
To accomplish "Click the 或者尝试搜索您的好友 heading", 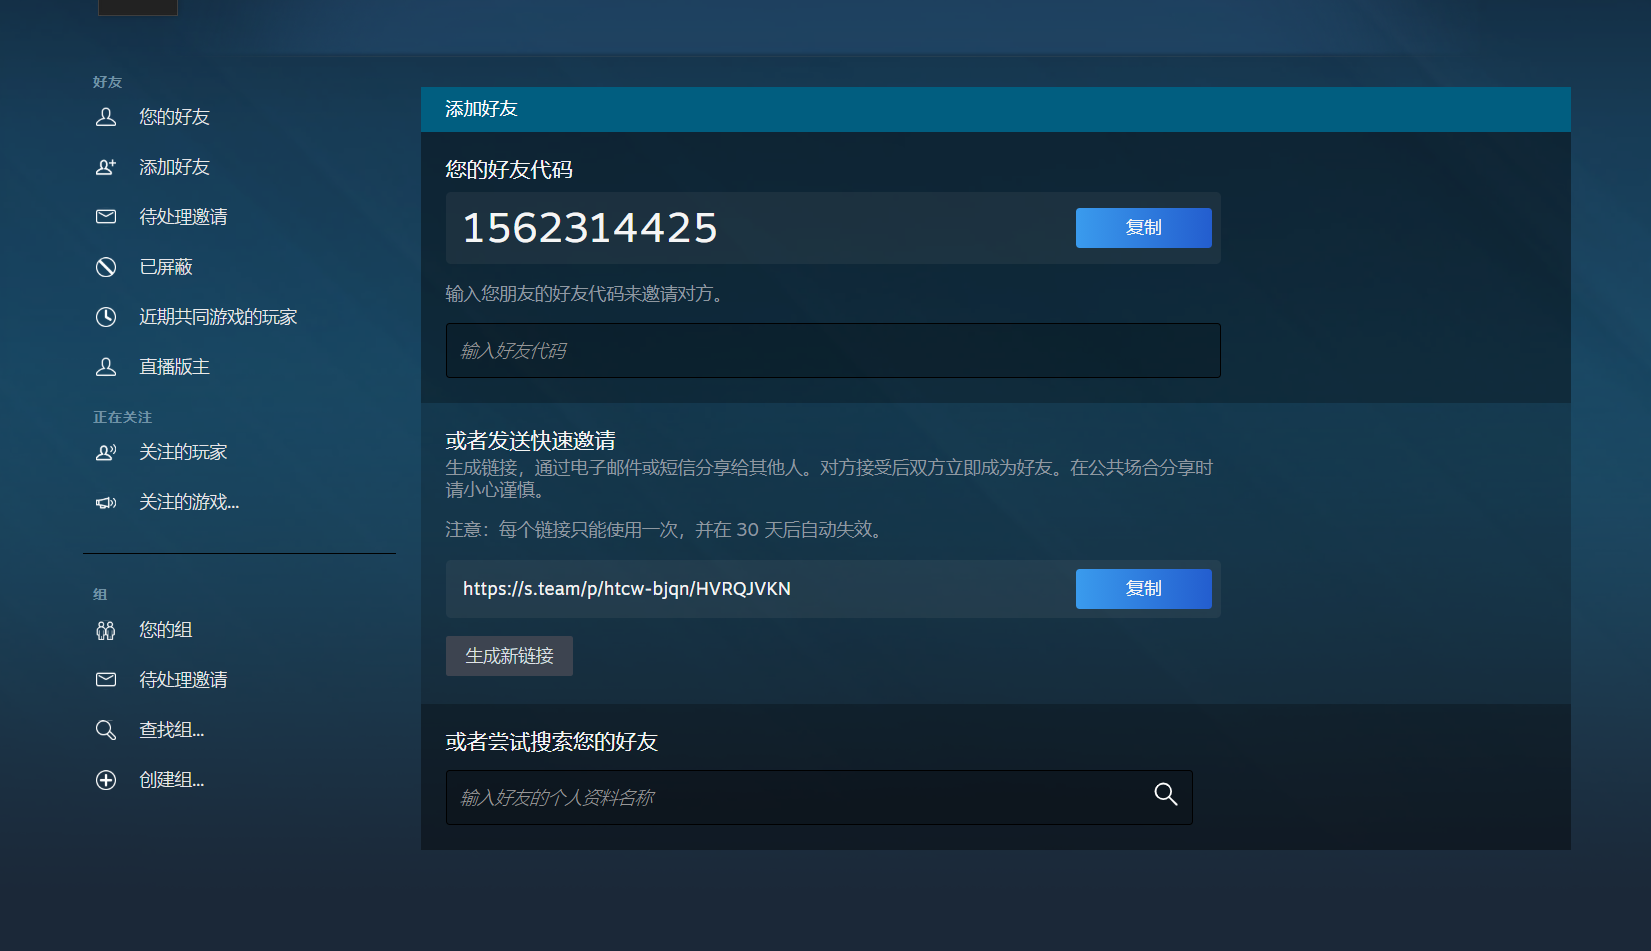I will pyautogui.click(x=551, y=742).
